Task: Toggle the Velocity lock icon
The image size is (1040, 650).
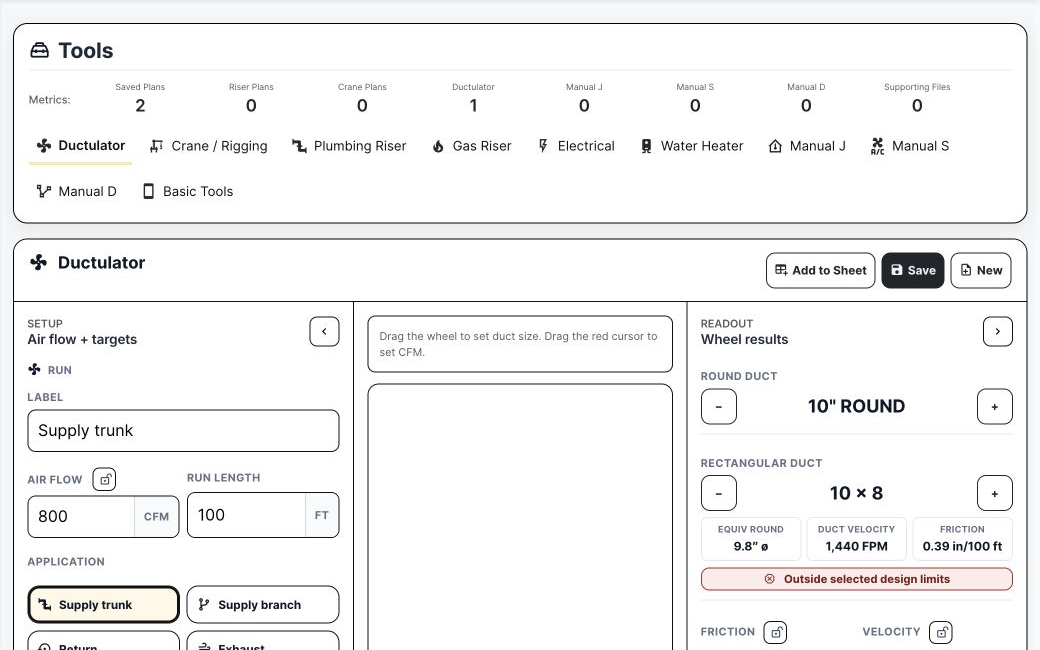Action: click(x=941, y=632)
